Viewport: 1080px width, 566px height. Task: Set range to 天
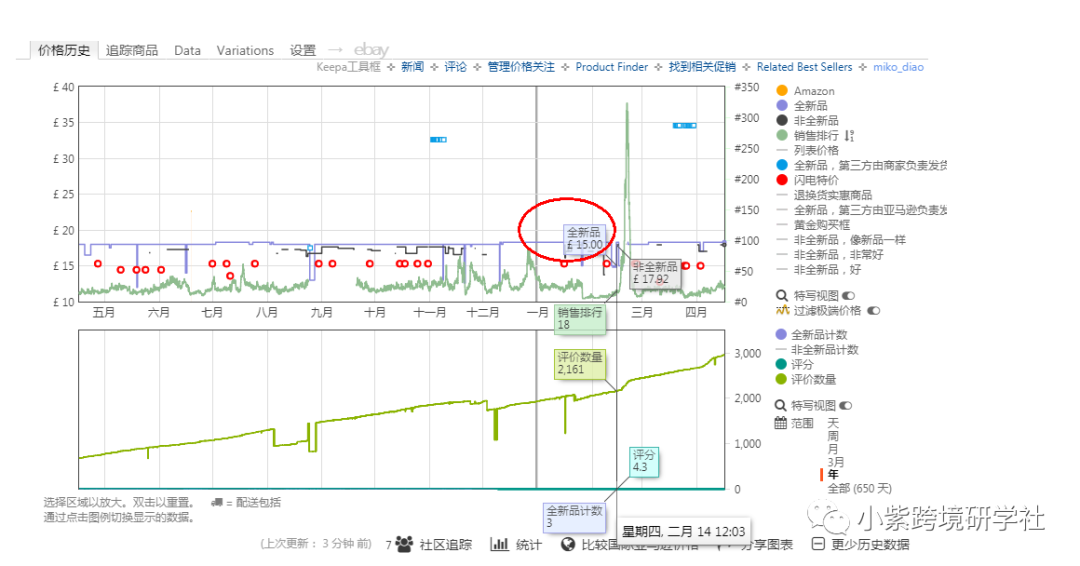coord(833,423)
